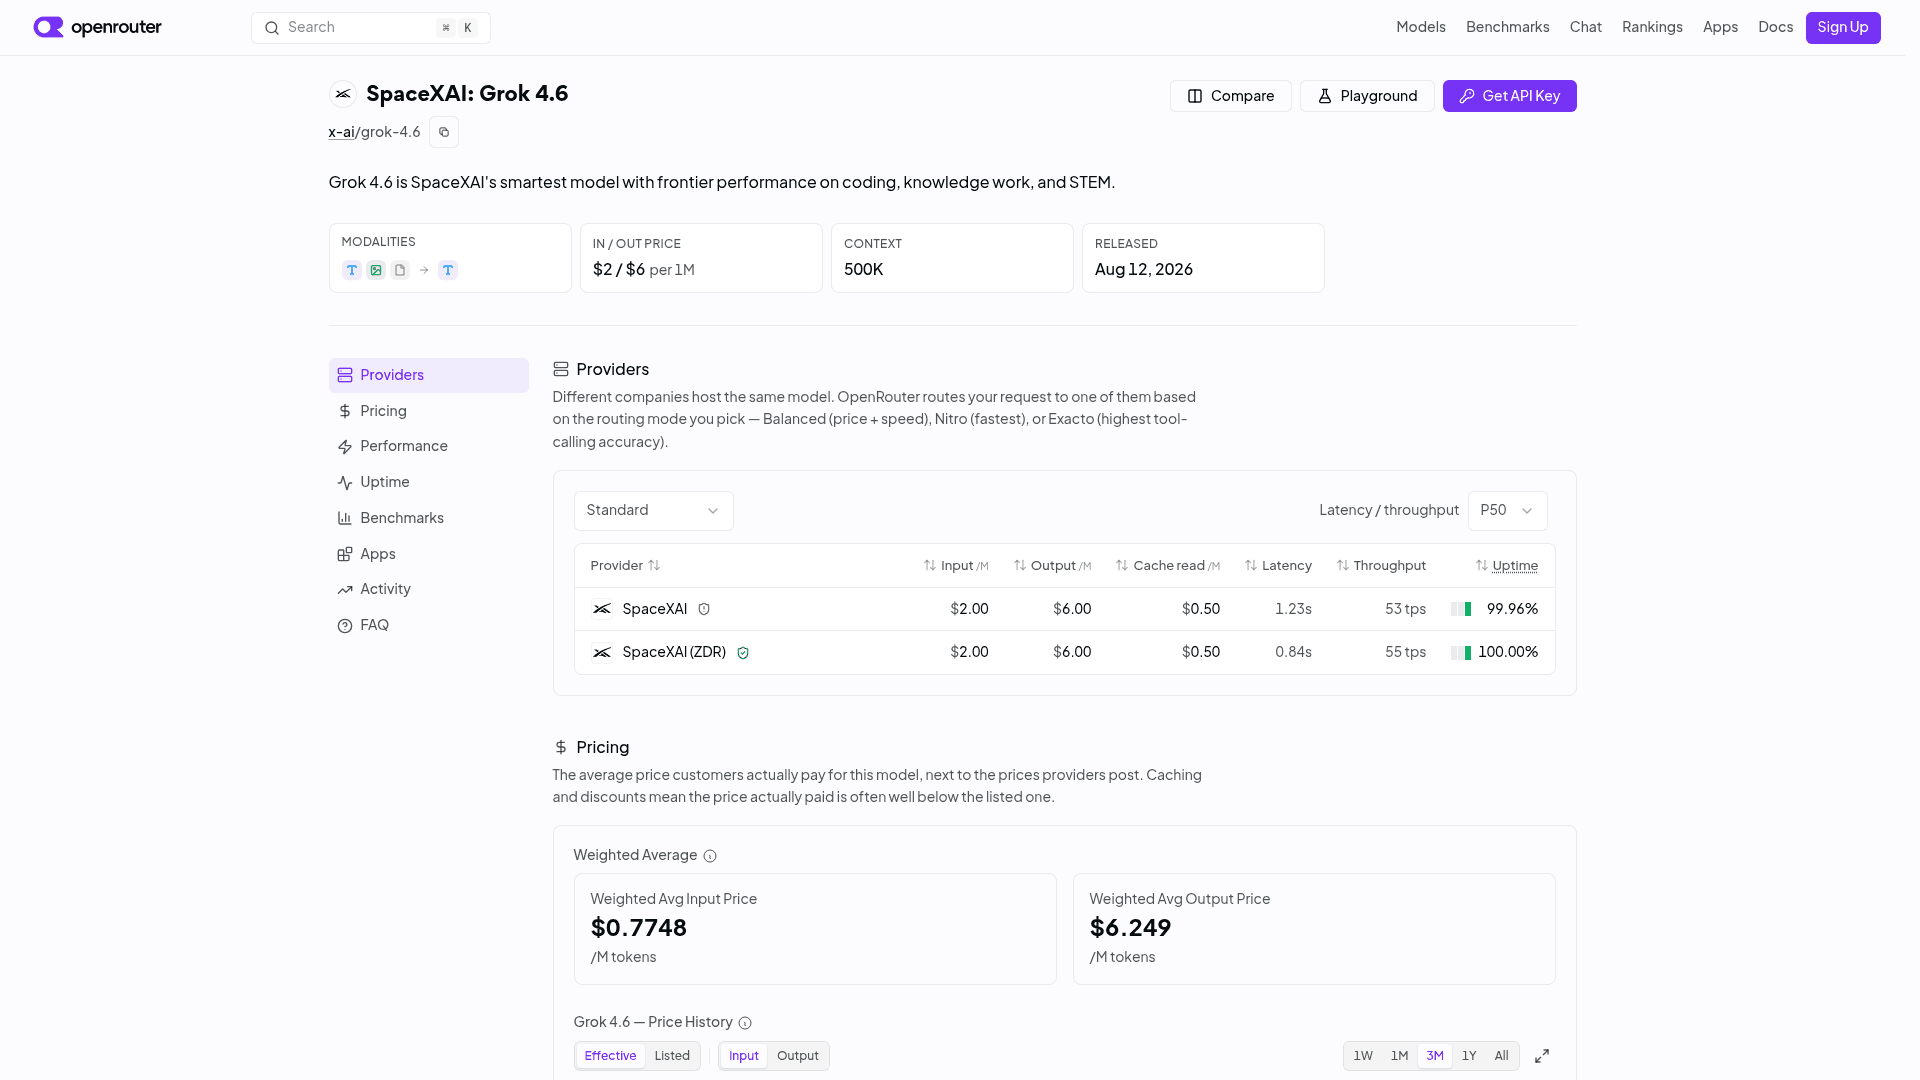This screenshot has height=1080, width=1920.
Task: Select the All time range
Action: click(x=1501, y=1056)
